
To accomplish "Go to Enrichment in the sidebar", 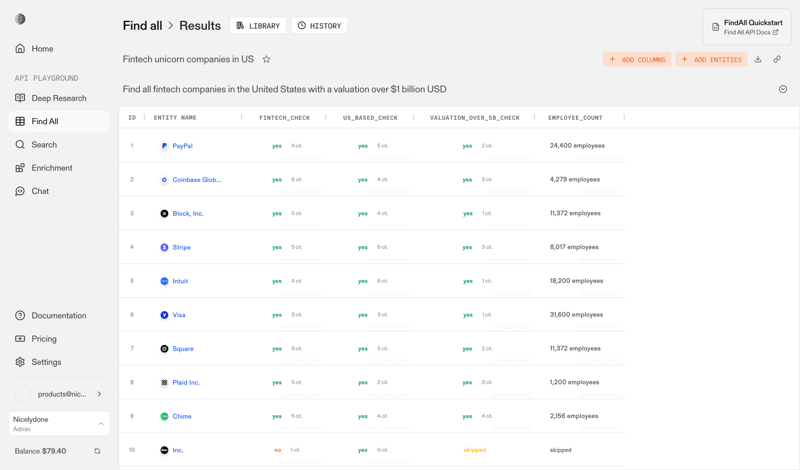I will (x=51, y=168).
